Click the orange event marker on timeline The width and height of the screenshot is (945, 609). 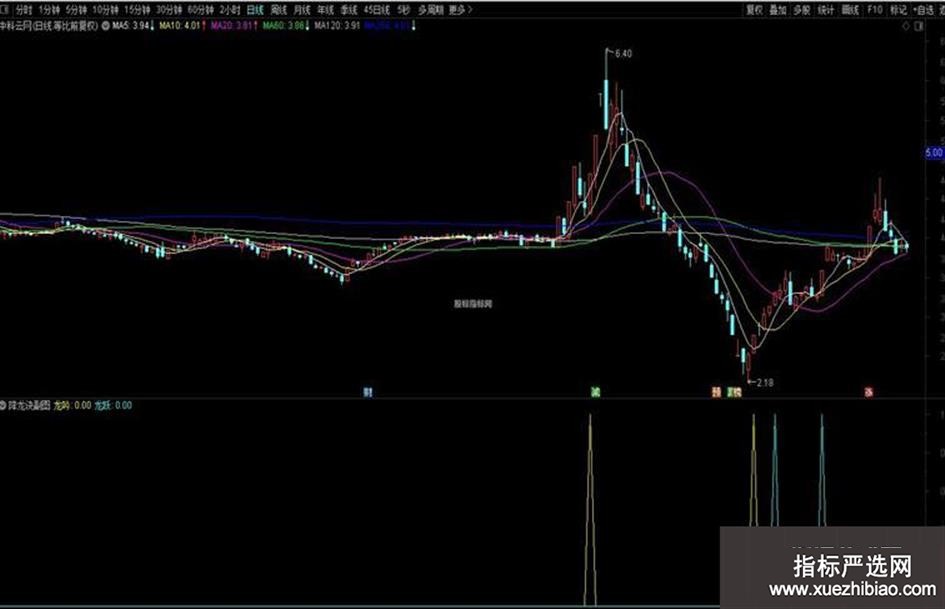(x=716, y=393)
